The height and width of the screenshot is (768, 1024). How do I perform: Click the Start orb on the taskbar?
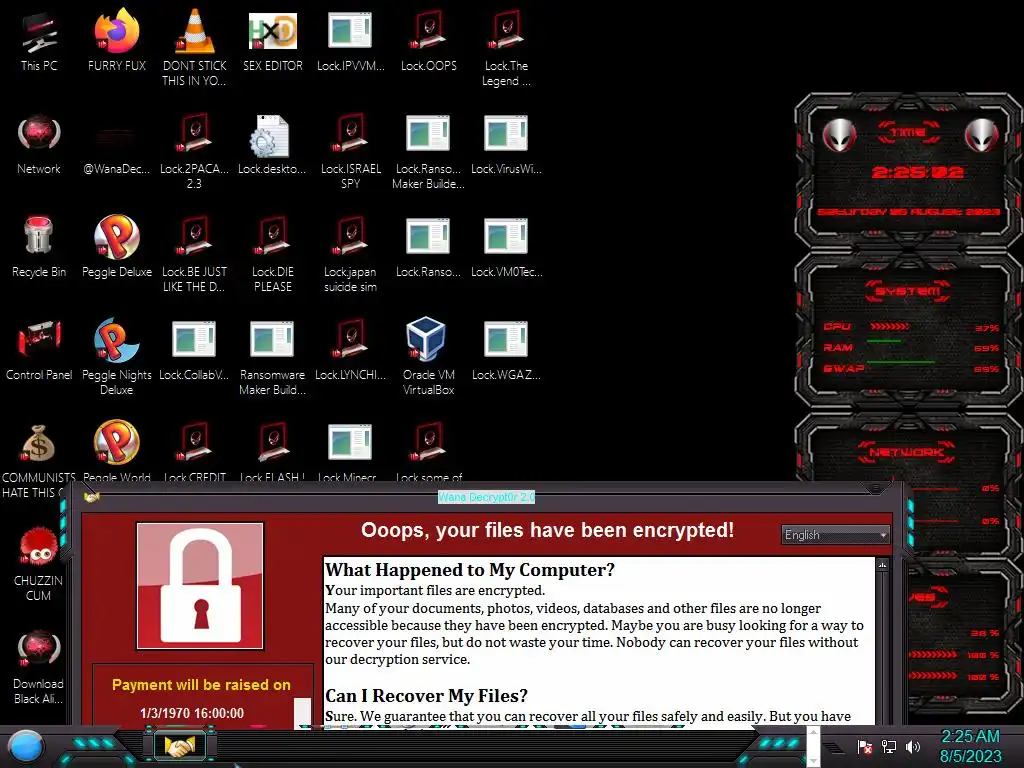click(x=26, y=748)
